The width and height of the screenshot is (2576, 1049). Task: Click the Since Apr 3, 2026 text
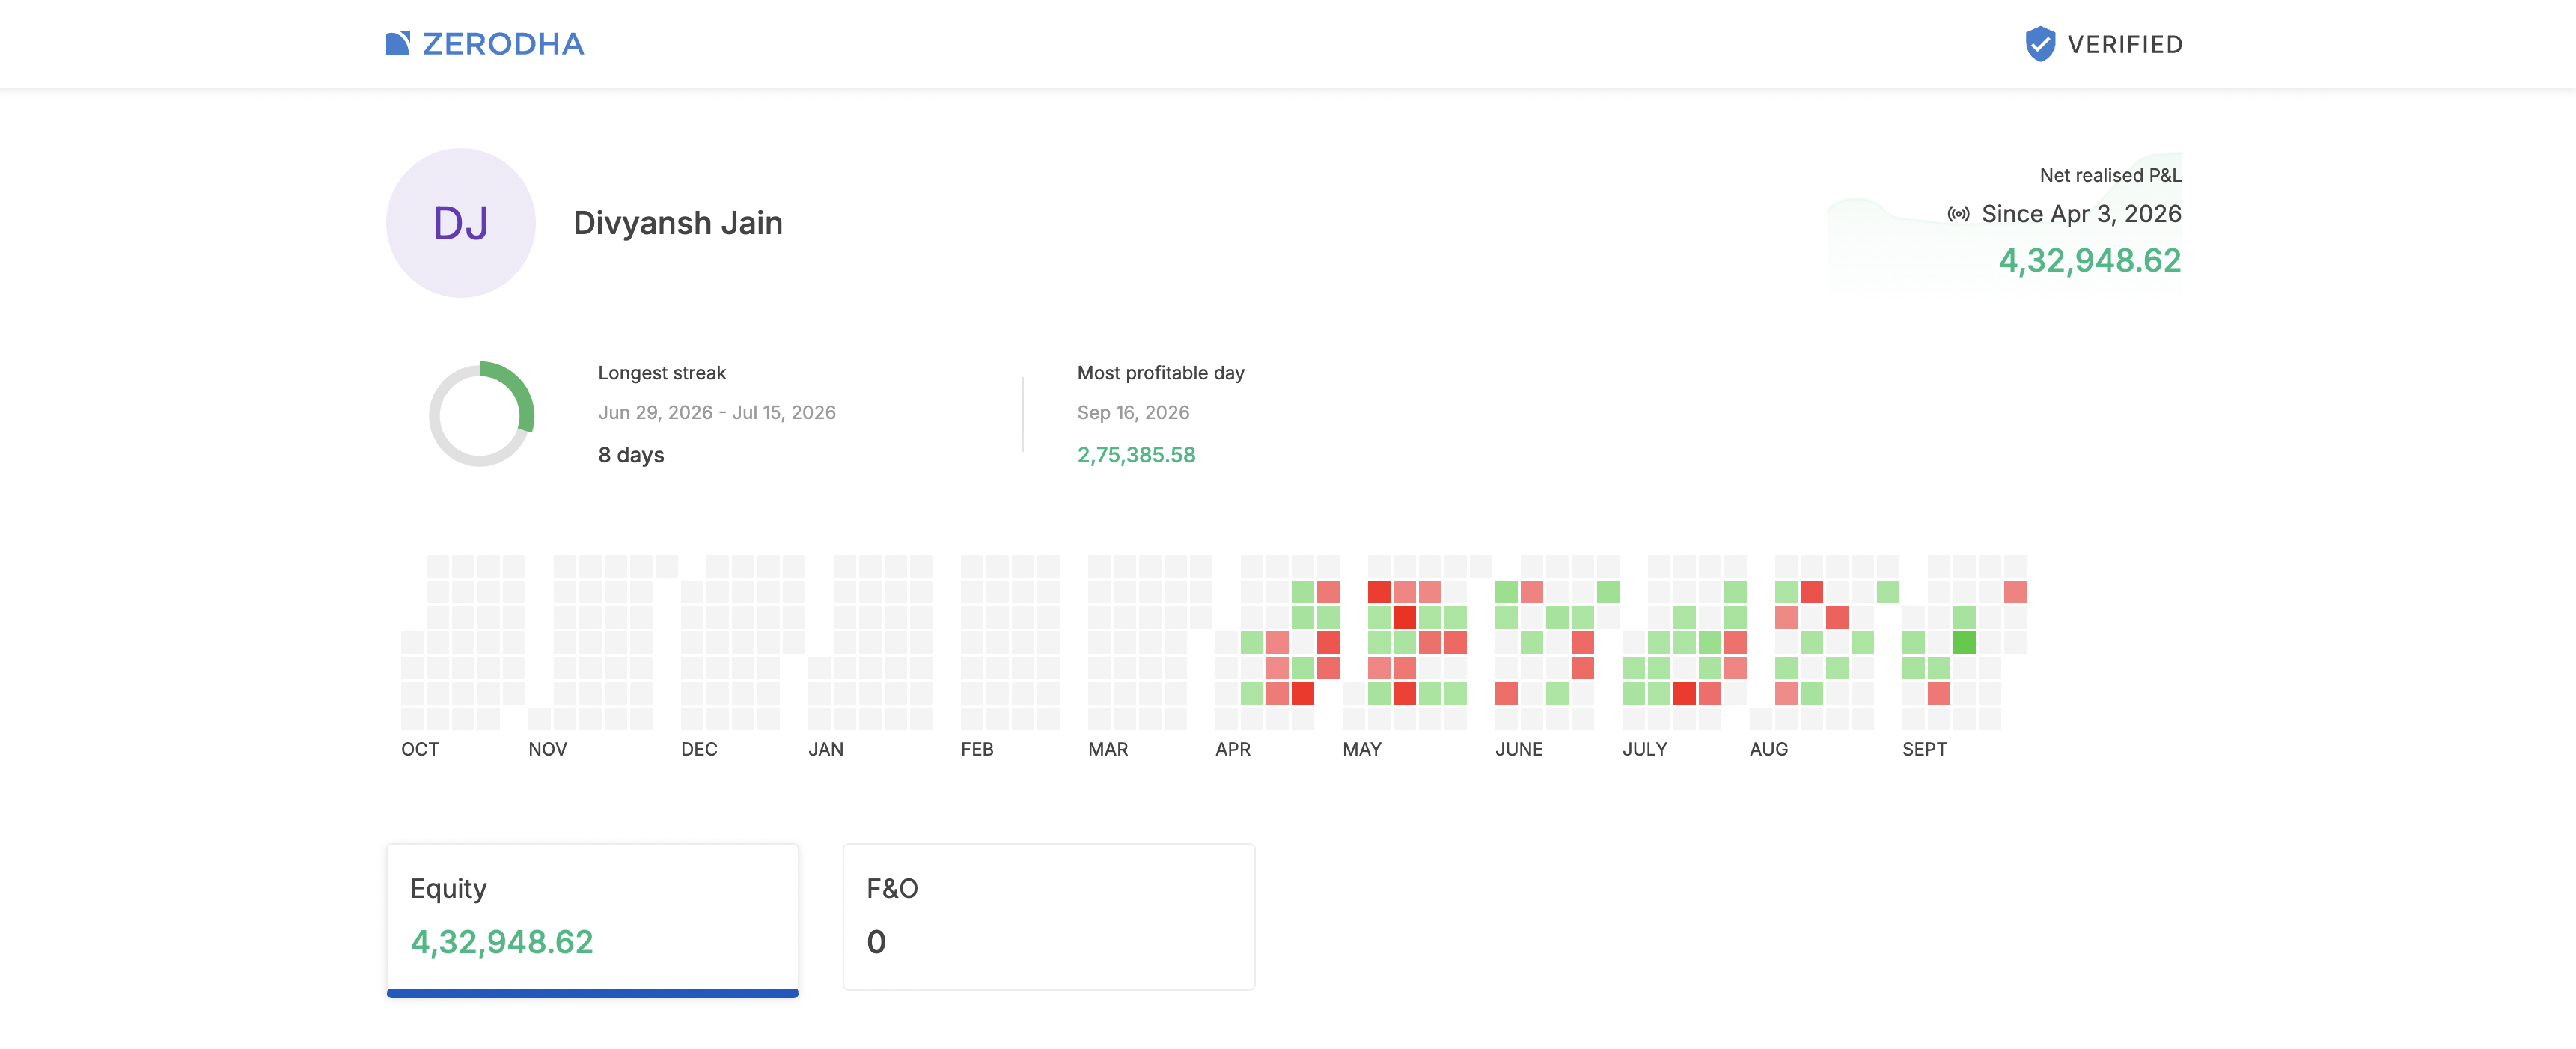[x=2081, y=214]
